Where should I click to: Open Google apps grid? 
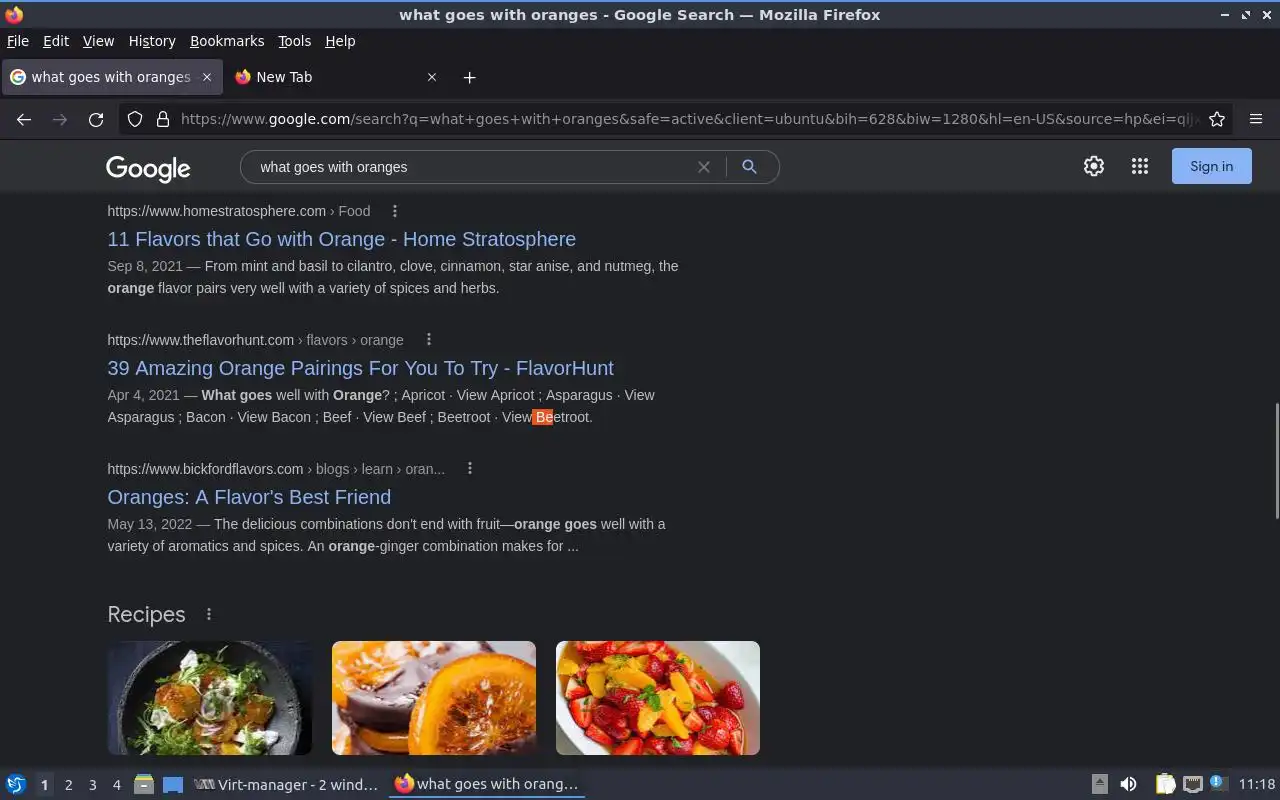click(x=1140, y=166)
